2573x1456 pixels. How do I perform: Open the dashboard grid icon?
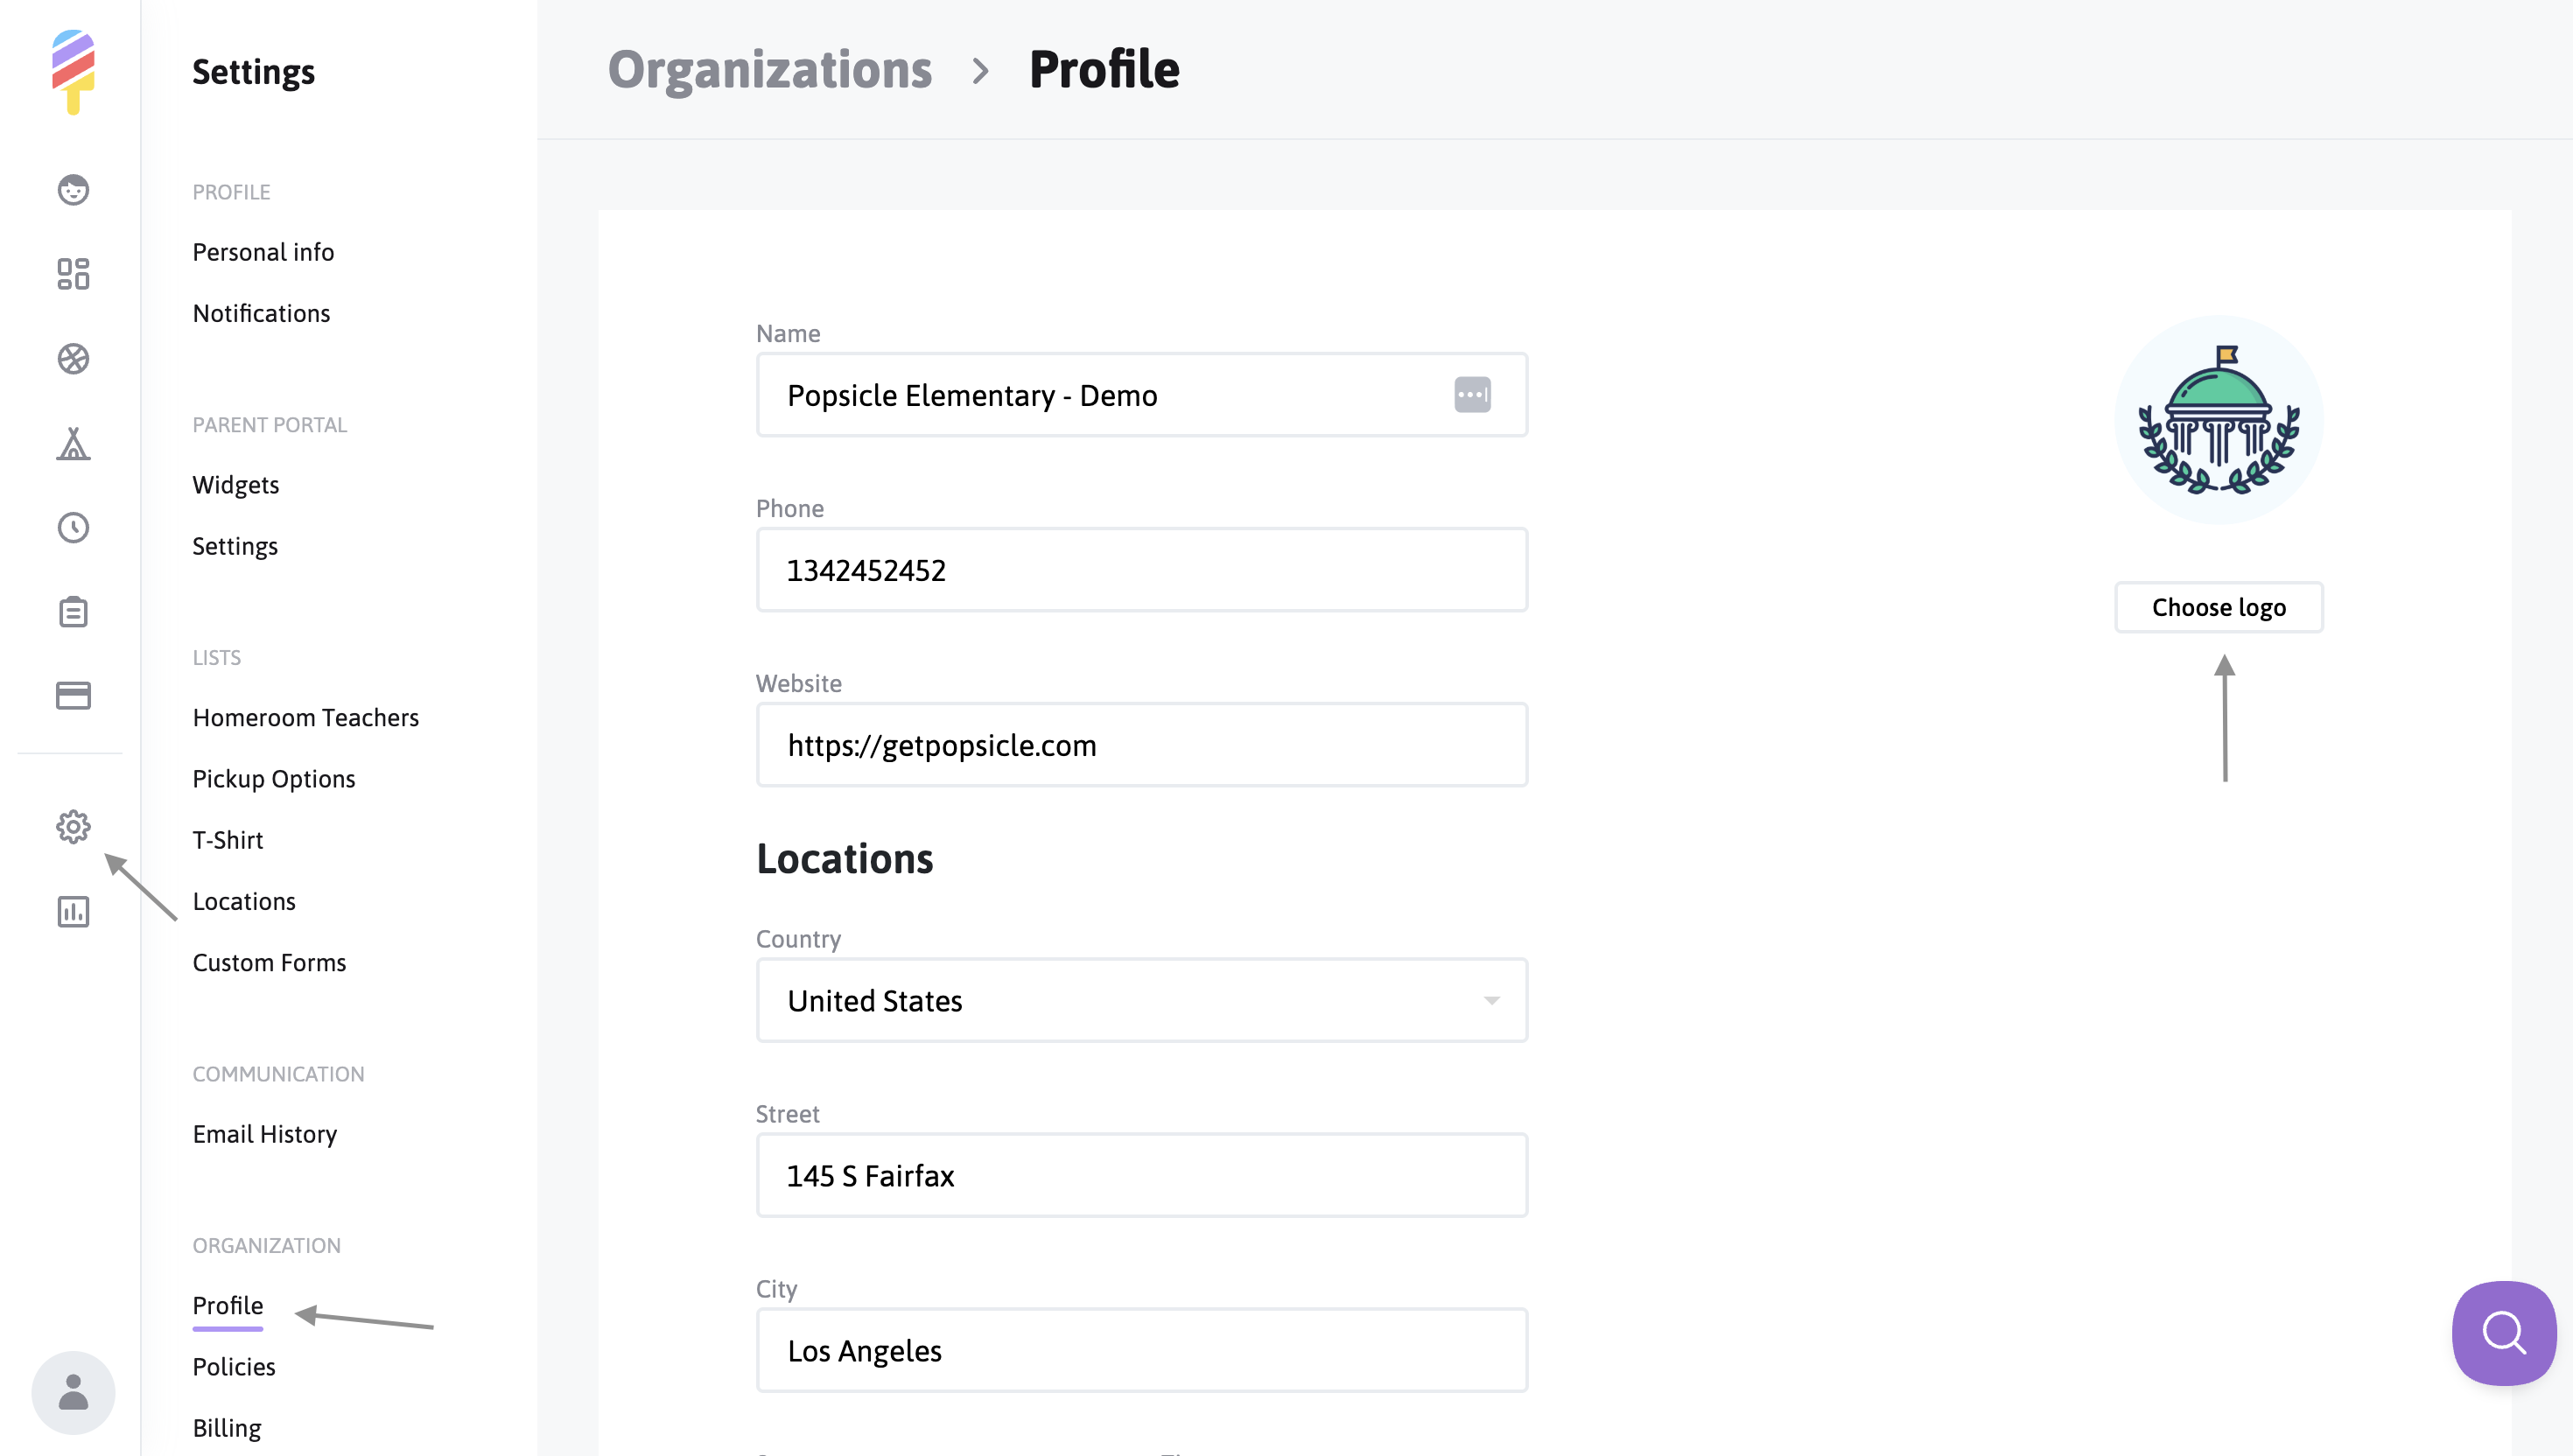pyautogui.click(x=73, y=274)
